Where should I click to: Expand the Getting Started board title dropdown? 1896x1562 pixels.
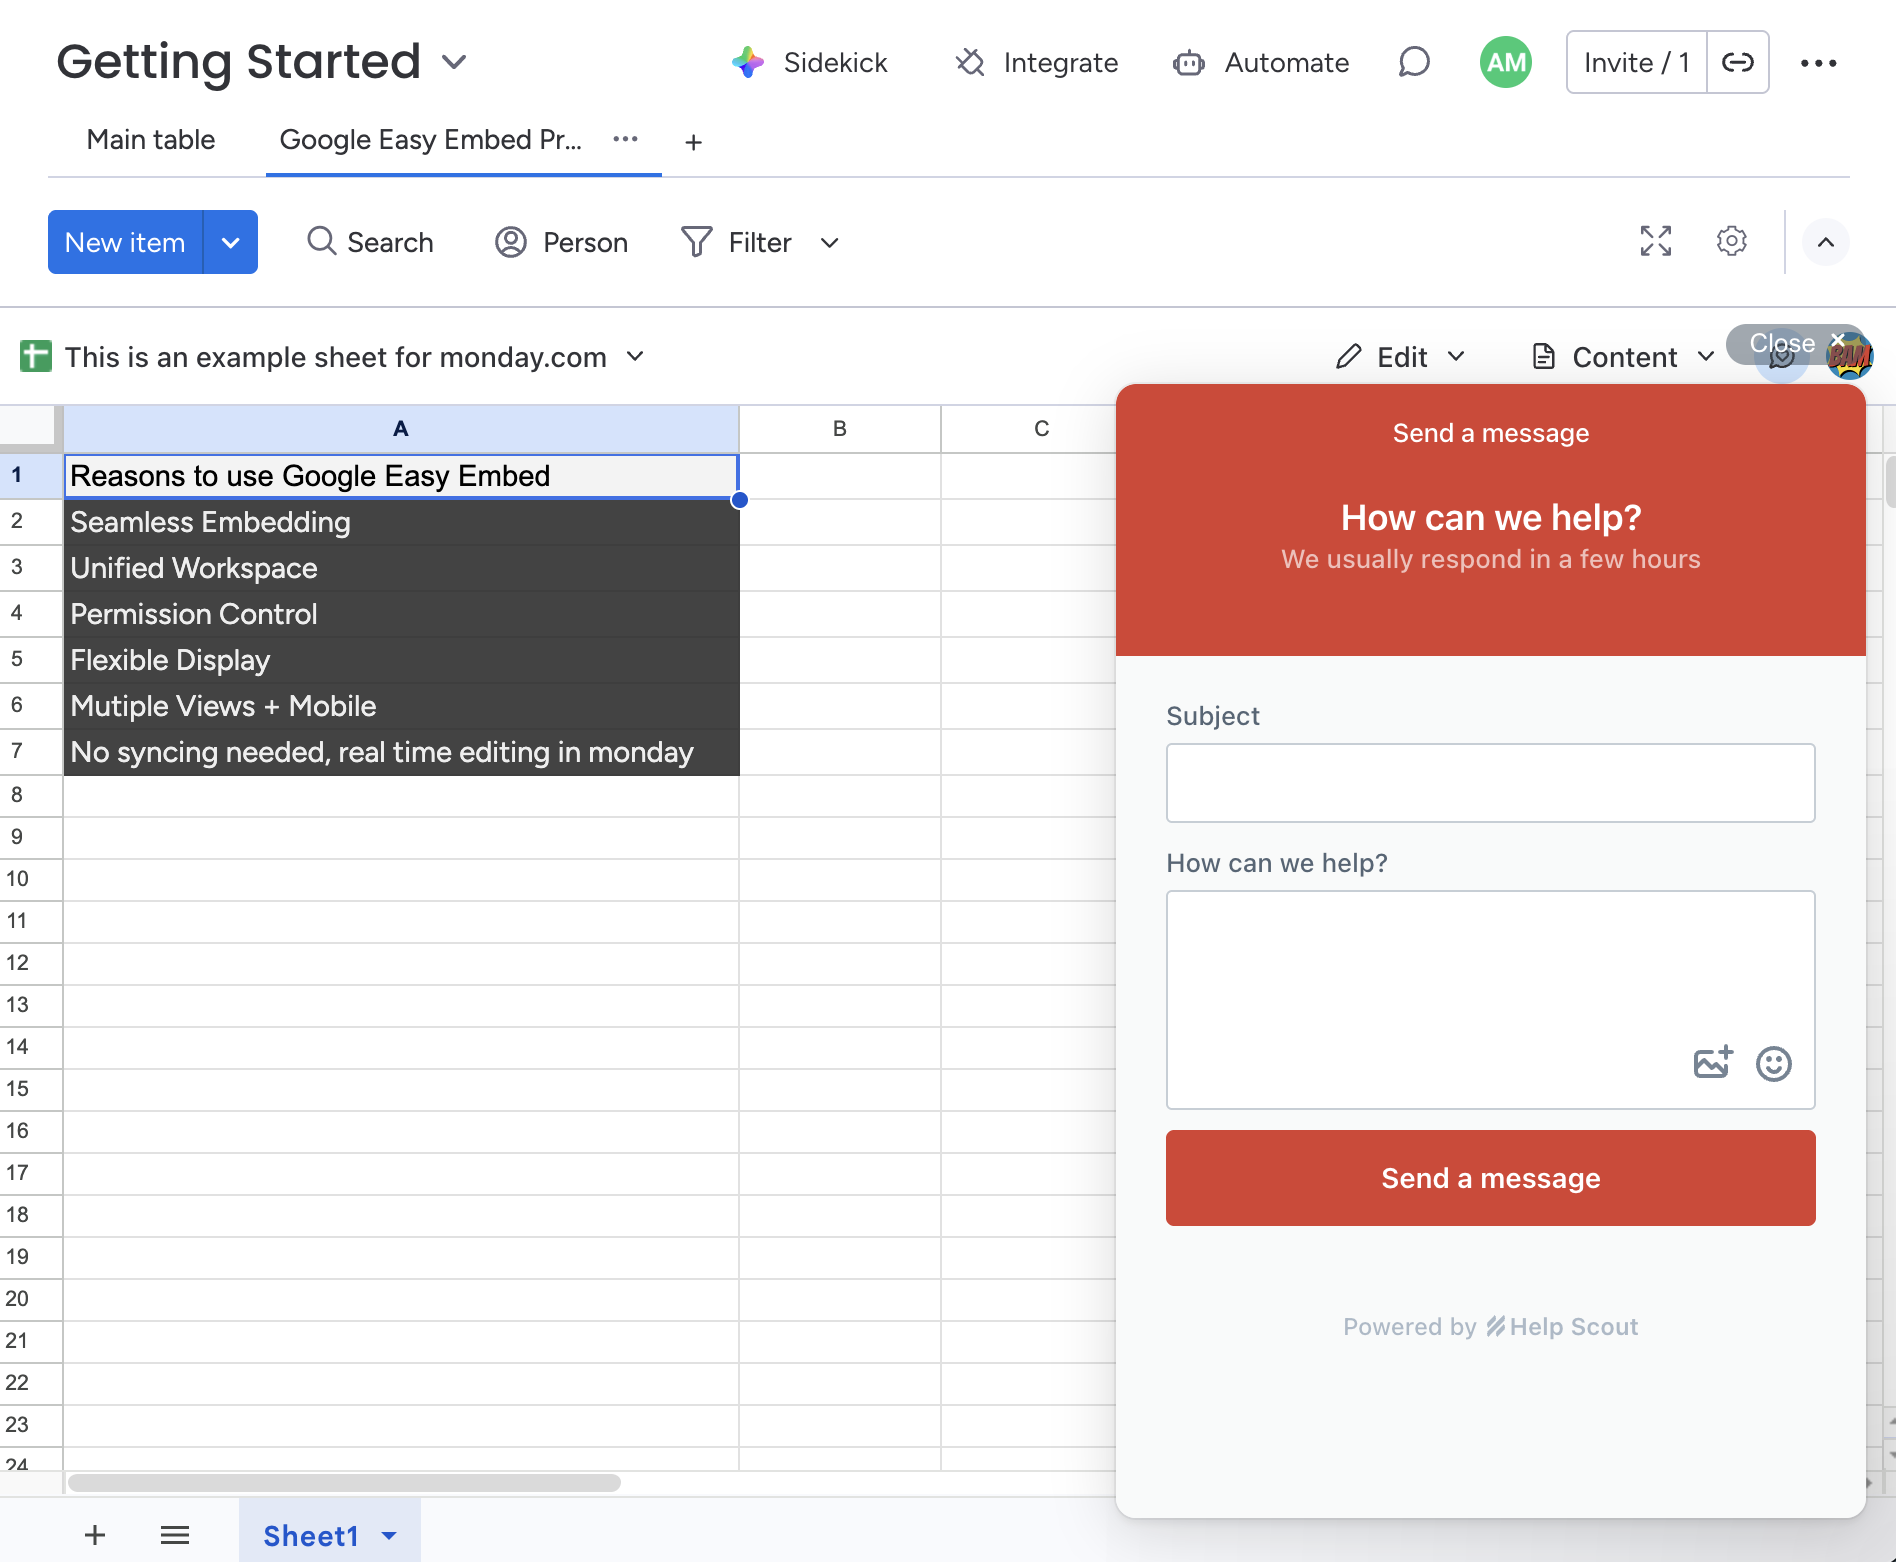[454, 62]
